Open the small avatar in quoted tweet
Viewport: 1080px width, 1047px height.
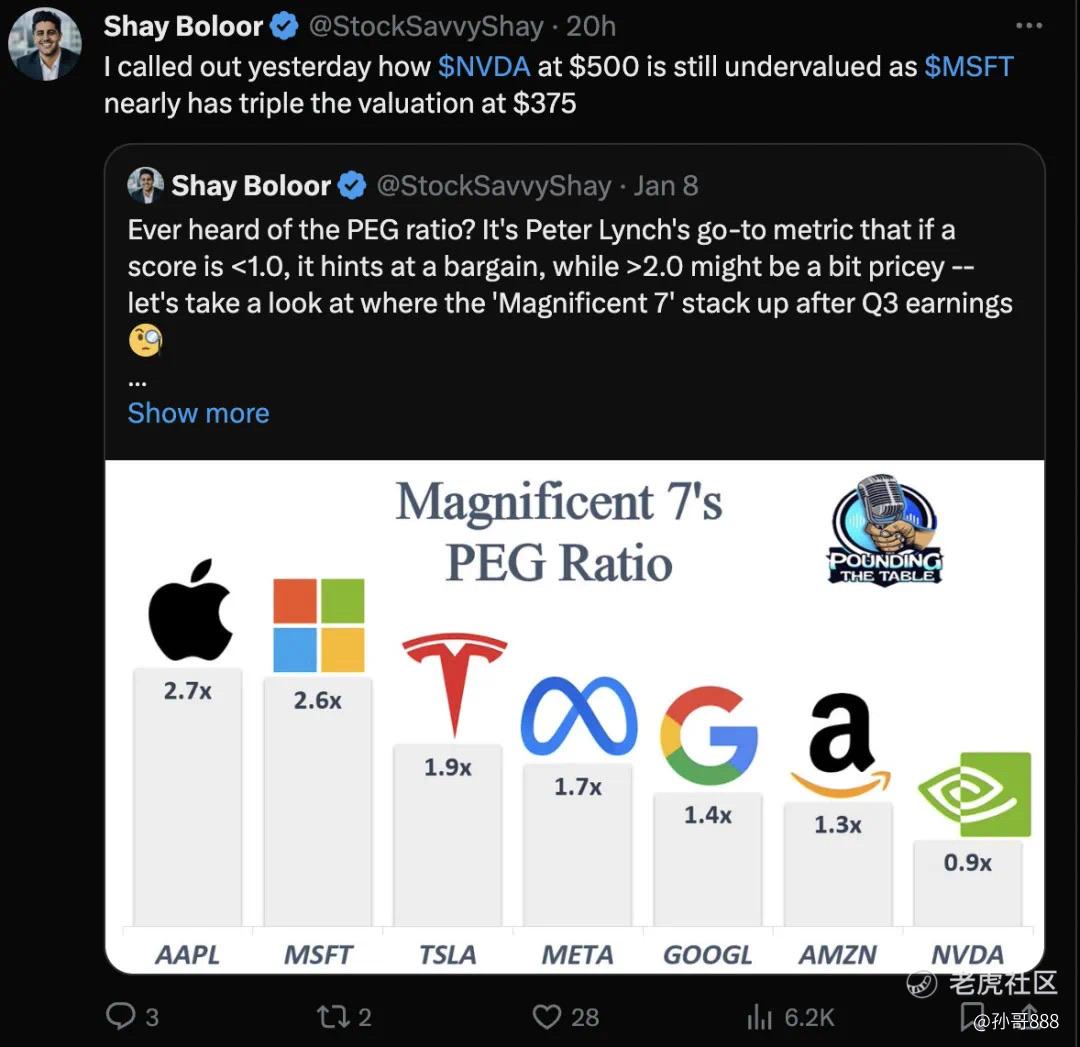(x=146, y=185)
